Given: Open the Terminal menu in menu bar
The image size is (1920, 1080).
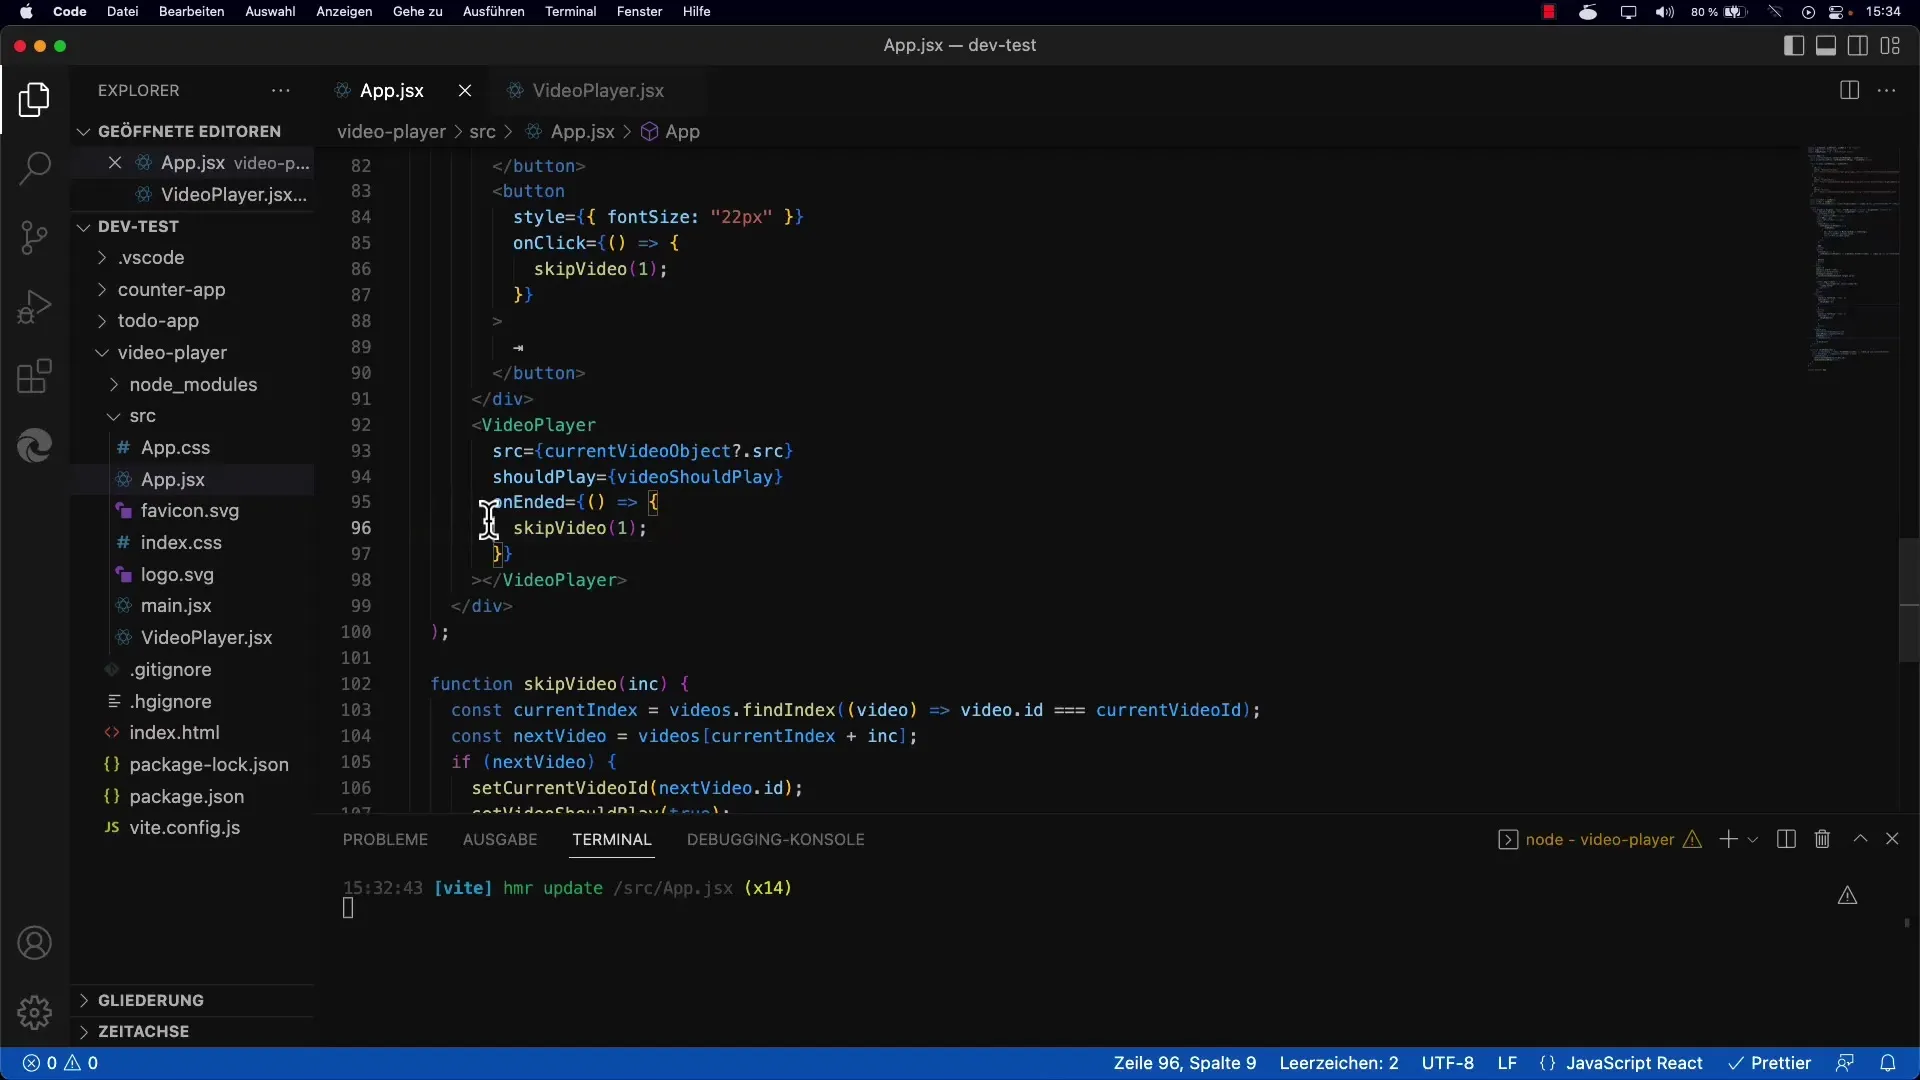Looking at the screenshot, I should (570, 12).
